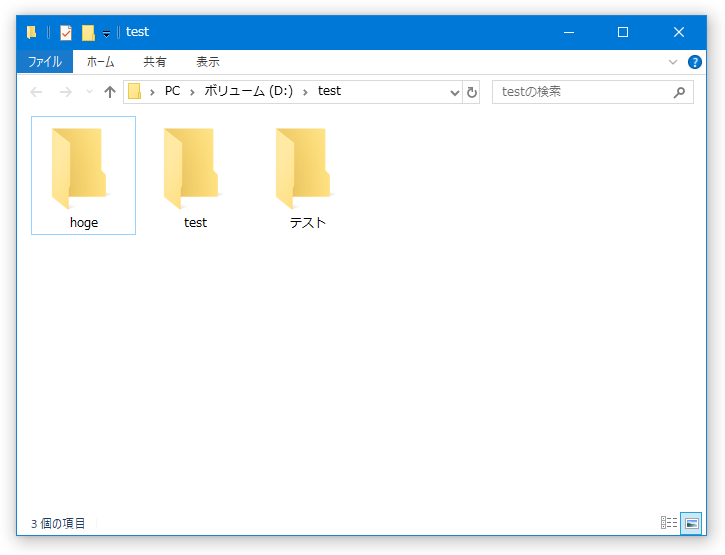The height and width of the screenshot is (555, 725).
Task: Click the Explorer window icon in title bar
Action: (x=31, y=32)
